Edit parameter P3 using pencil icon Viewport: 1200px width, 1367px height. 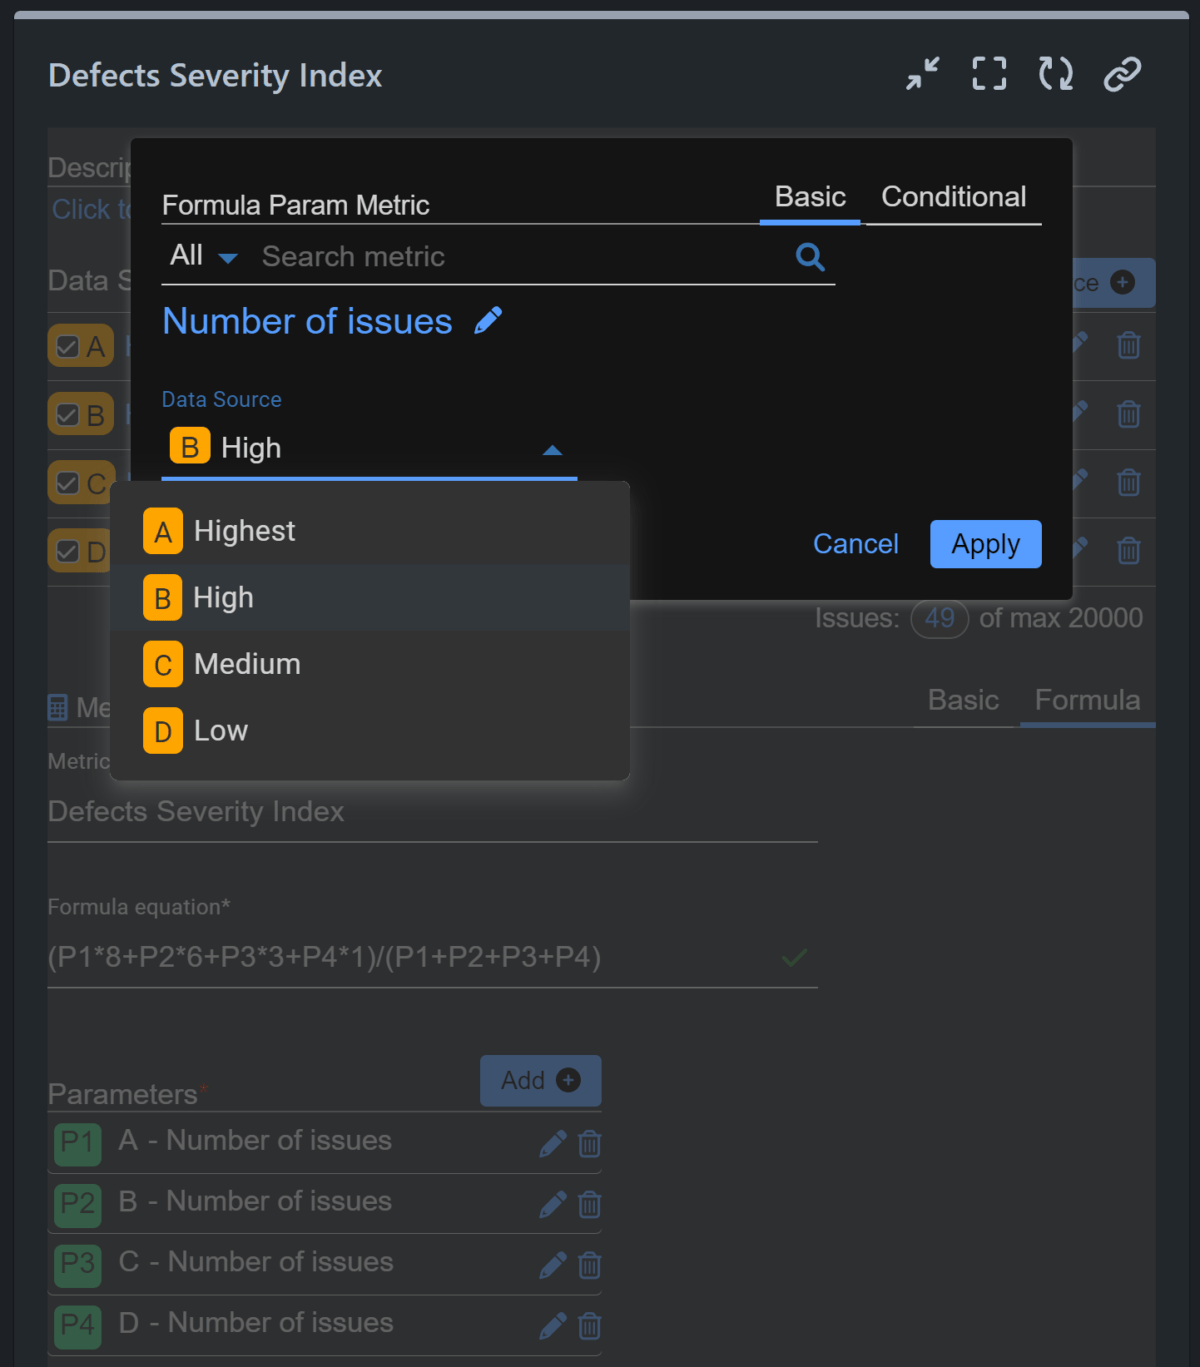click(x=552, y=1265)
